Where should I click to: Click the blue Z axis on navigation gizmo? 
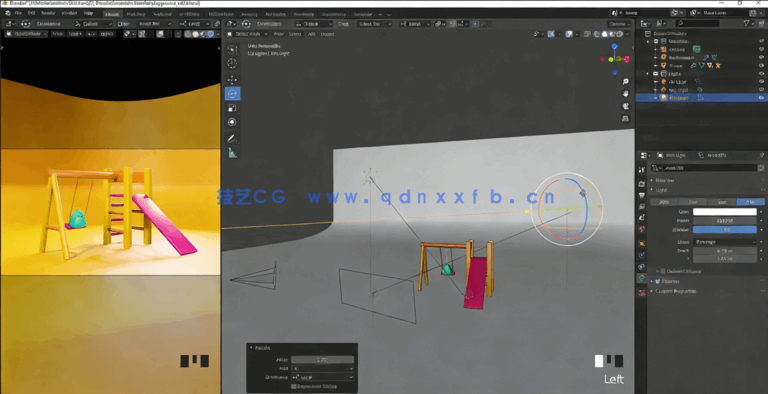614,47
